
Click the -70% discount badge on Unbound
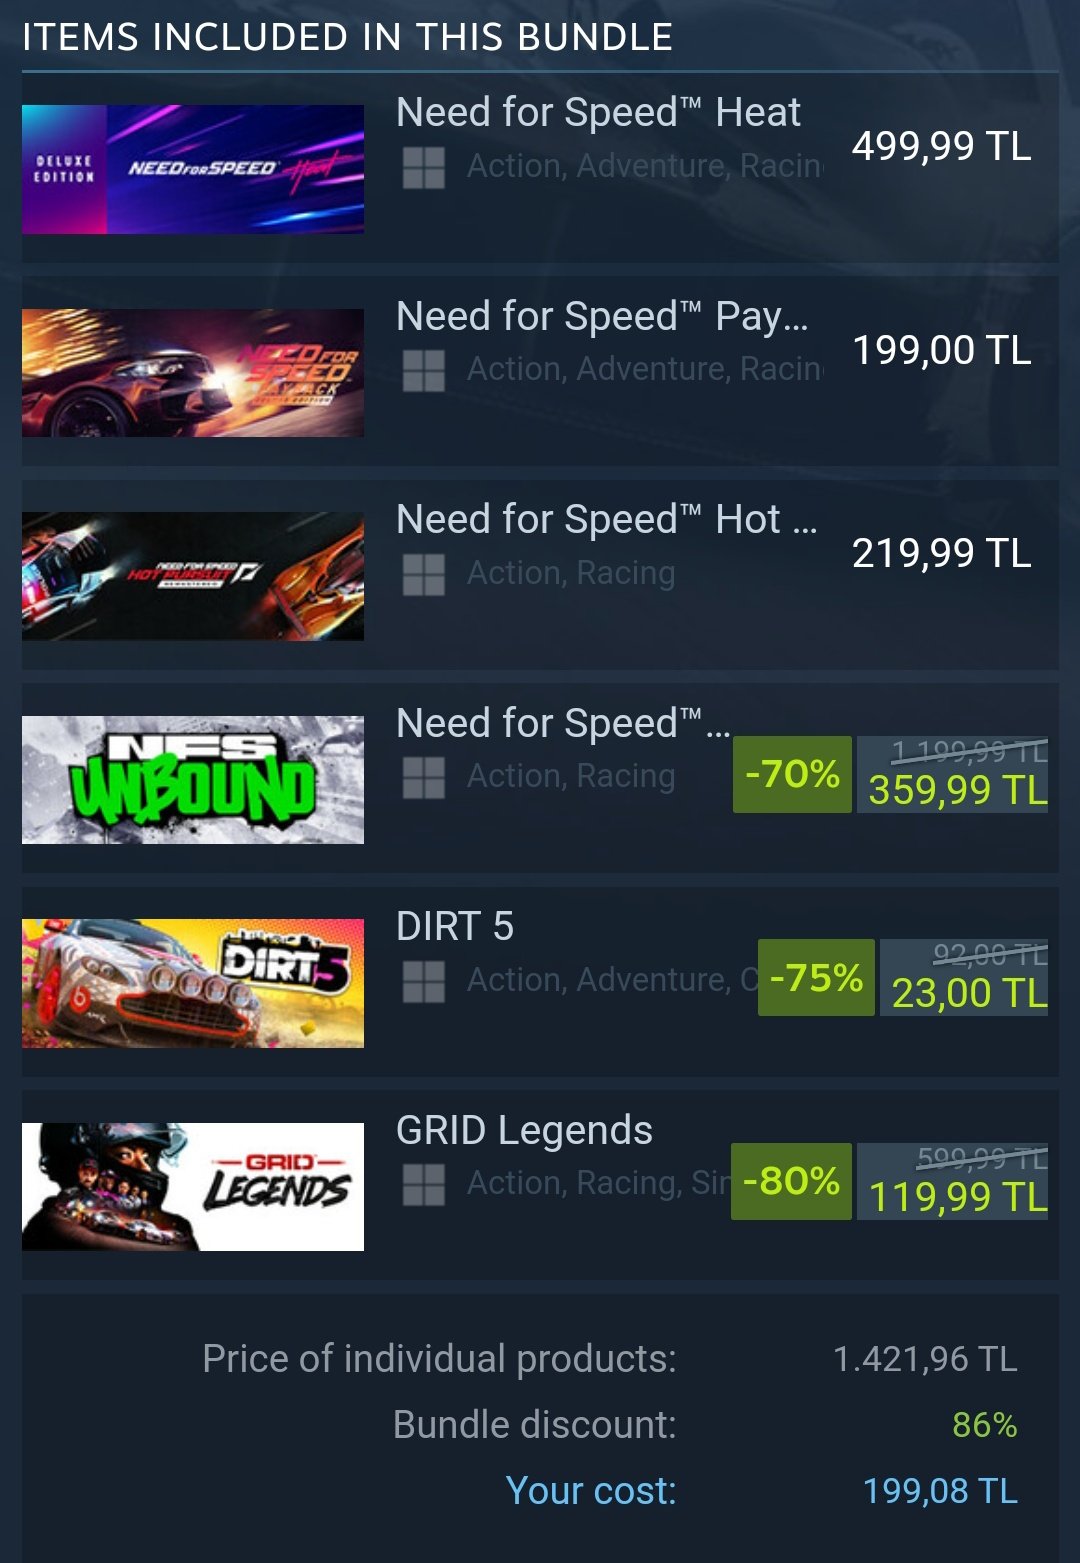792,774
